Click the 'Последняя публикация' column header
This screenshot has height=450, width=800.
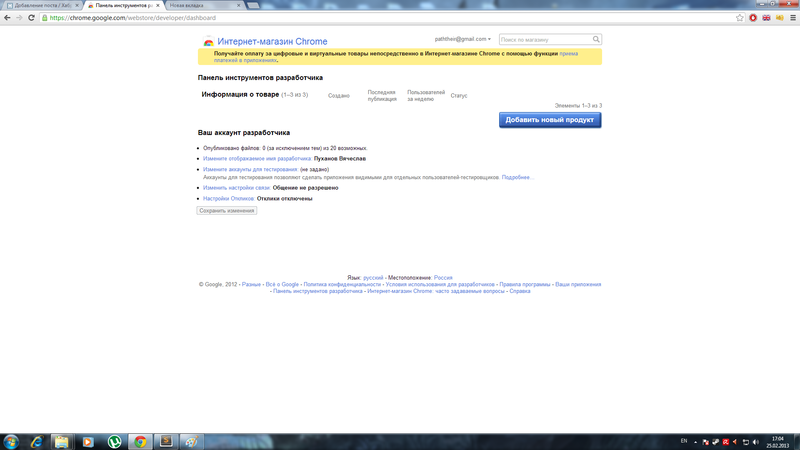click(x=382, y=95)
